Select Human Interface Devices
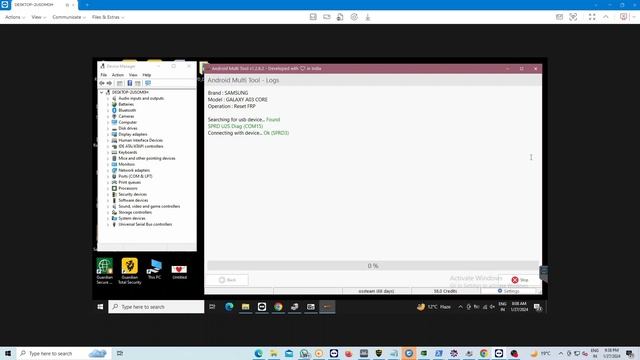 [140, 140]
